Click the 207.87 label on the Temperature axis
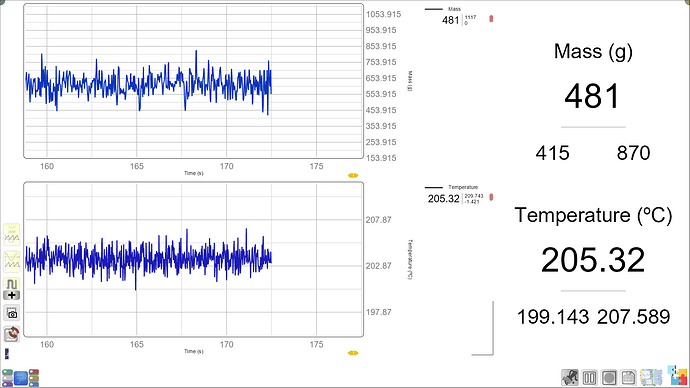The height and width of the screenshot is (388, 690). pos(378,220)
